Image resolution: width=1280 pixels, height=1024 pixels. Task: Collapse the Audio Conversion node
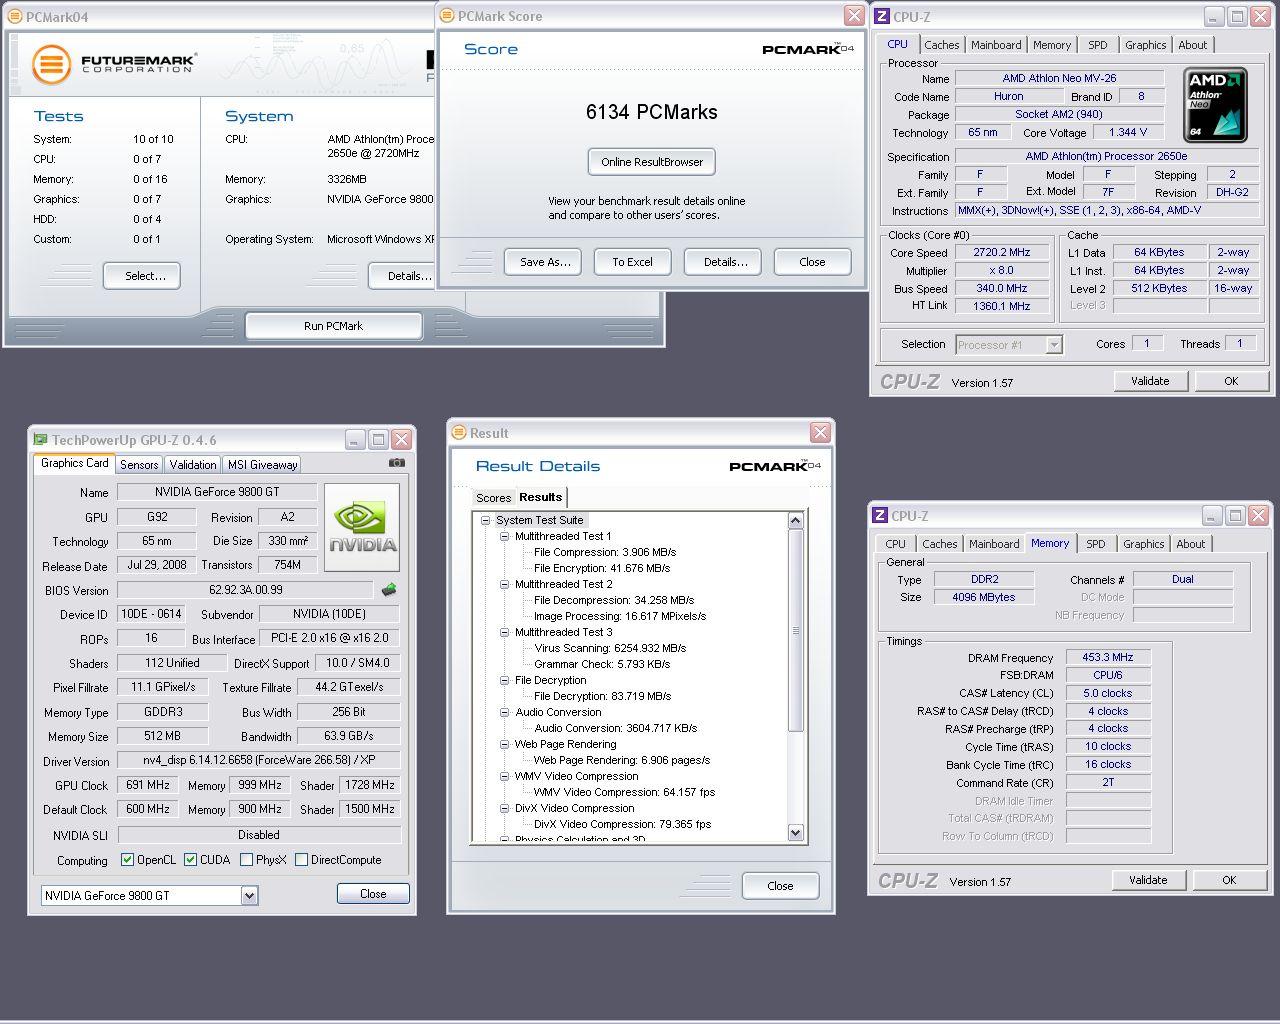click(x=505, y=712)
